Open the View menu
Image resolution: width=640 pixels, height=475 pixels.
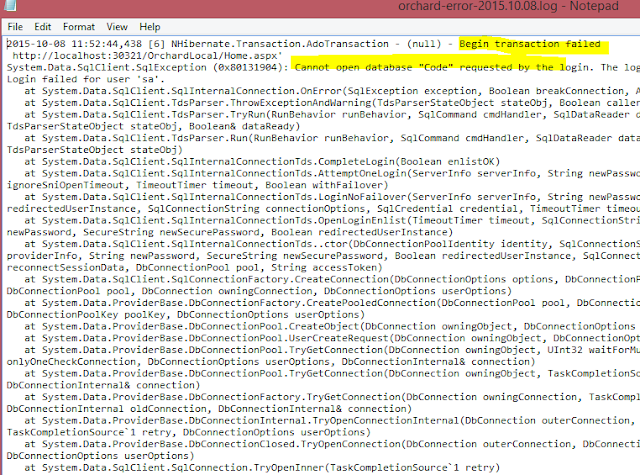click(x=117, y=27)
